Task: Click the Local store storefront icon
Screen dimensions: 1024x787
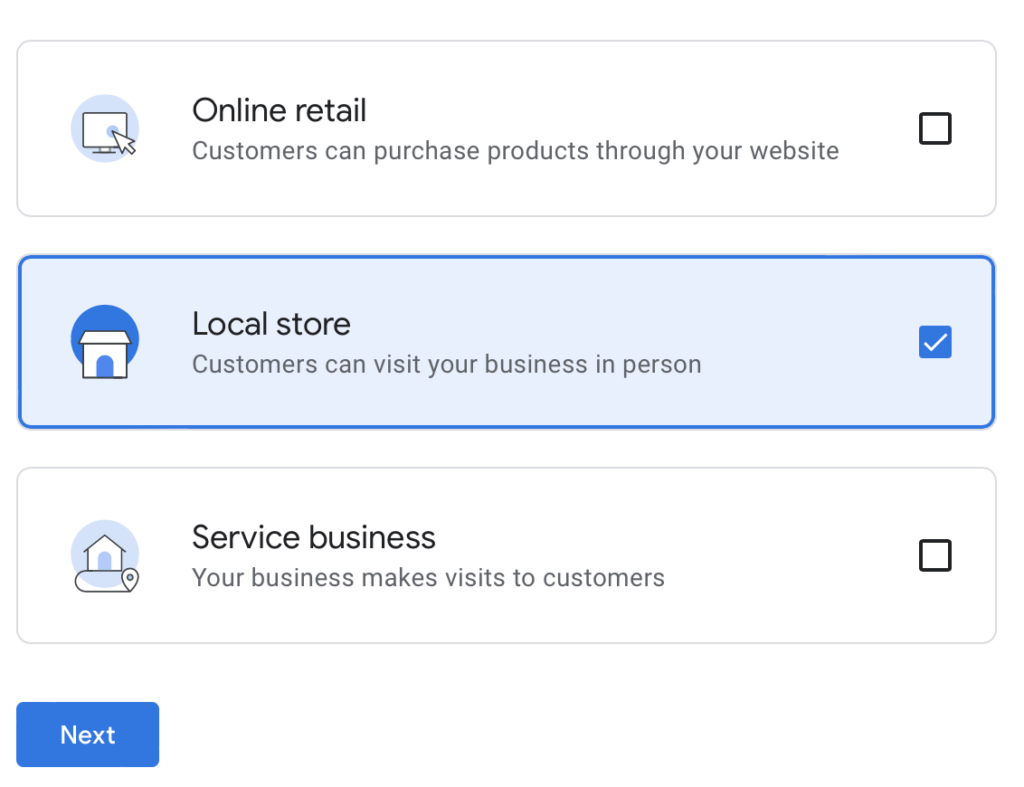Action: [104, 343]
